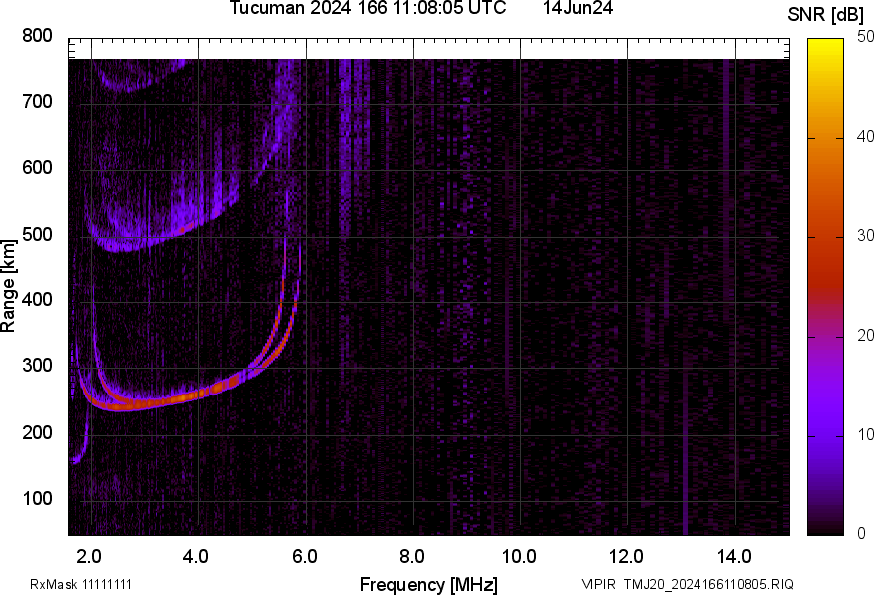The height and width of the screenshot is (595, 874).
Task: Click the 700 range tick label
Action: click(37, 102)
